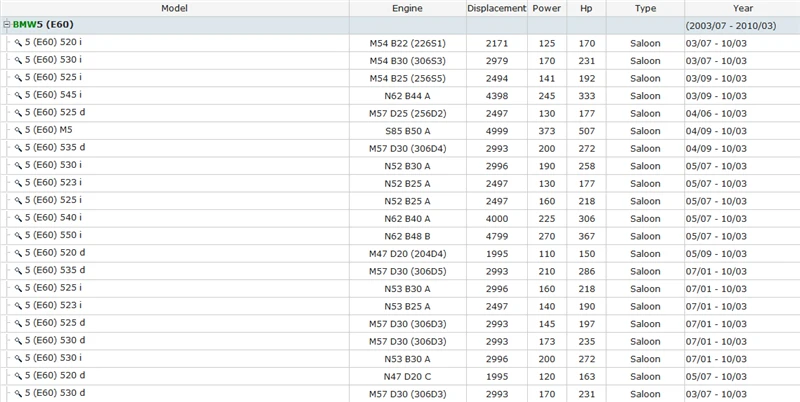Click the displacement value 4000
The height and width of the screenshot is (402, 800).
click(496, 219)
